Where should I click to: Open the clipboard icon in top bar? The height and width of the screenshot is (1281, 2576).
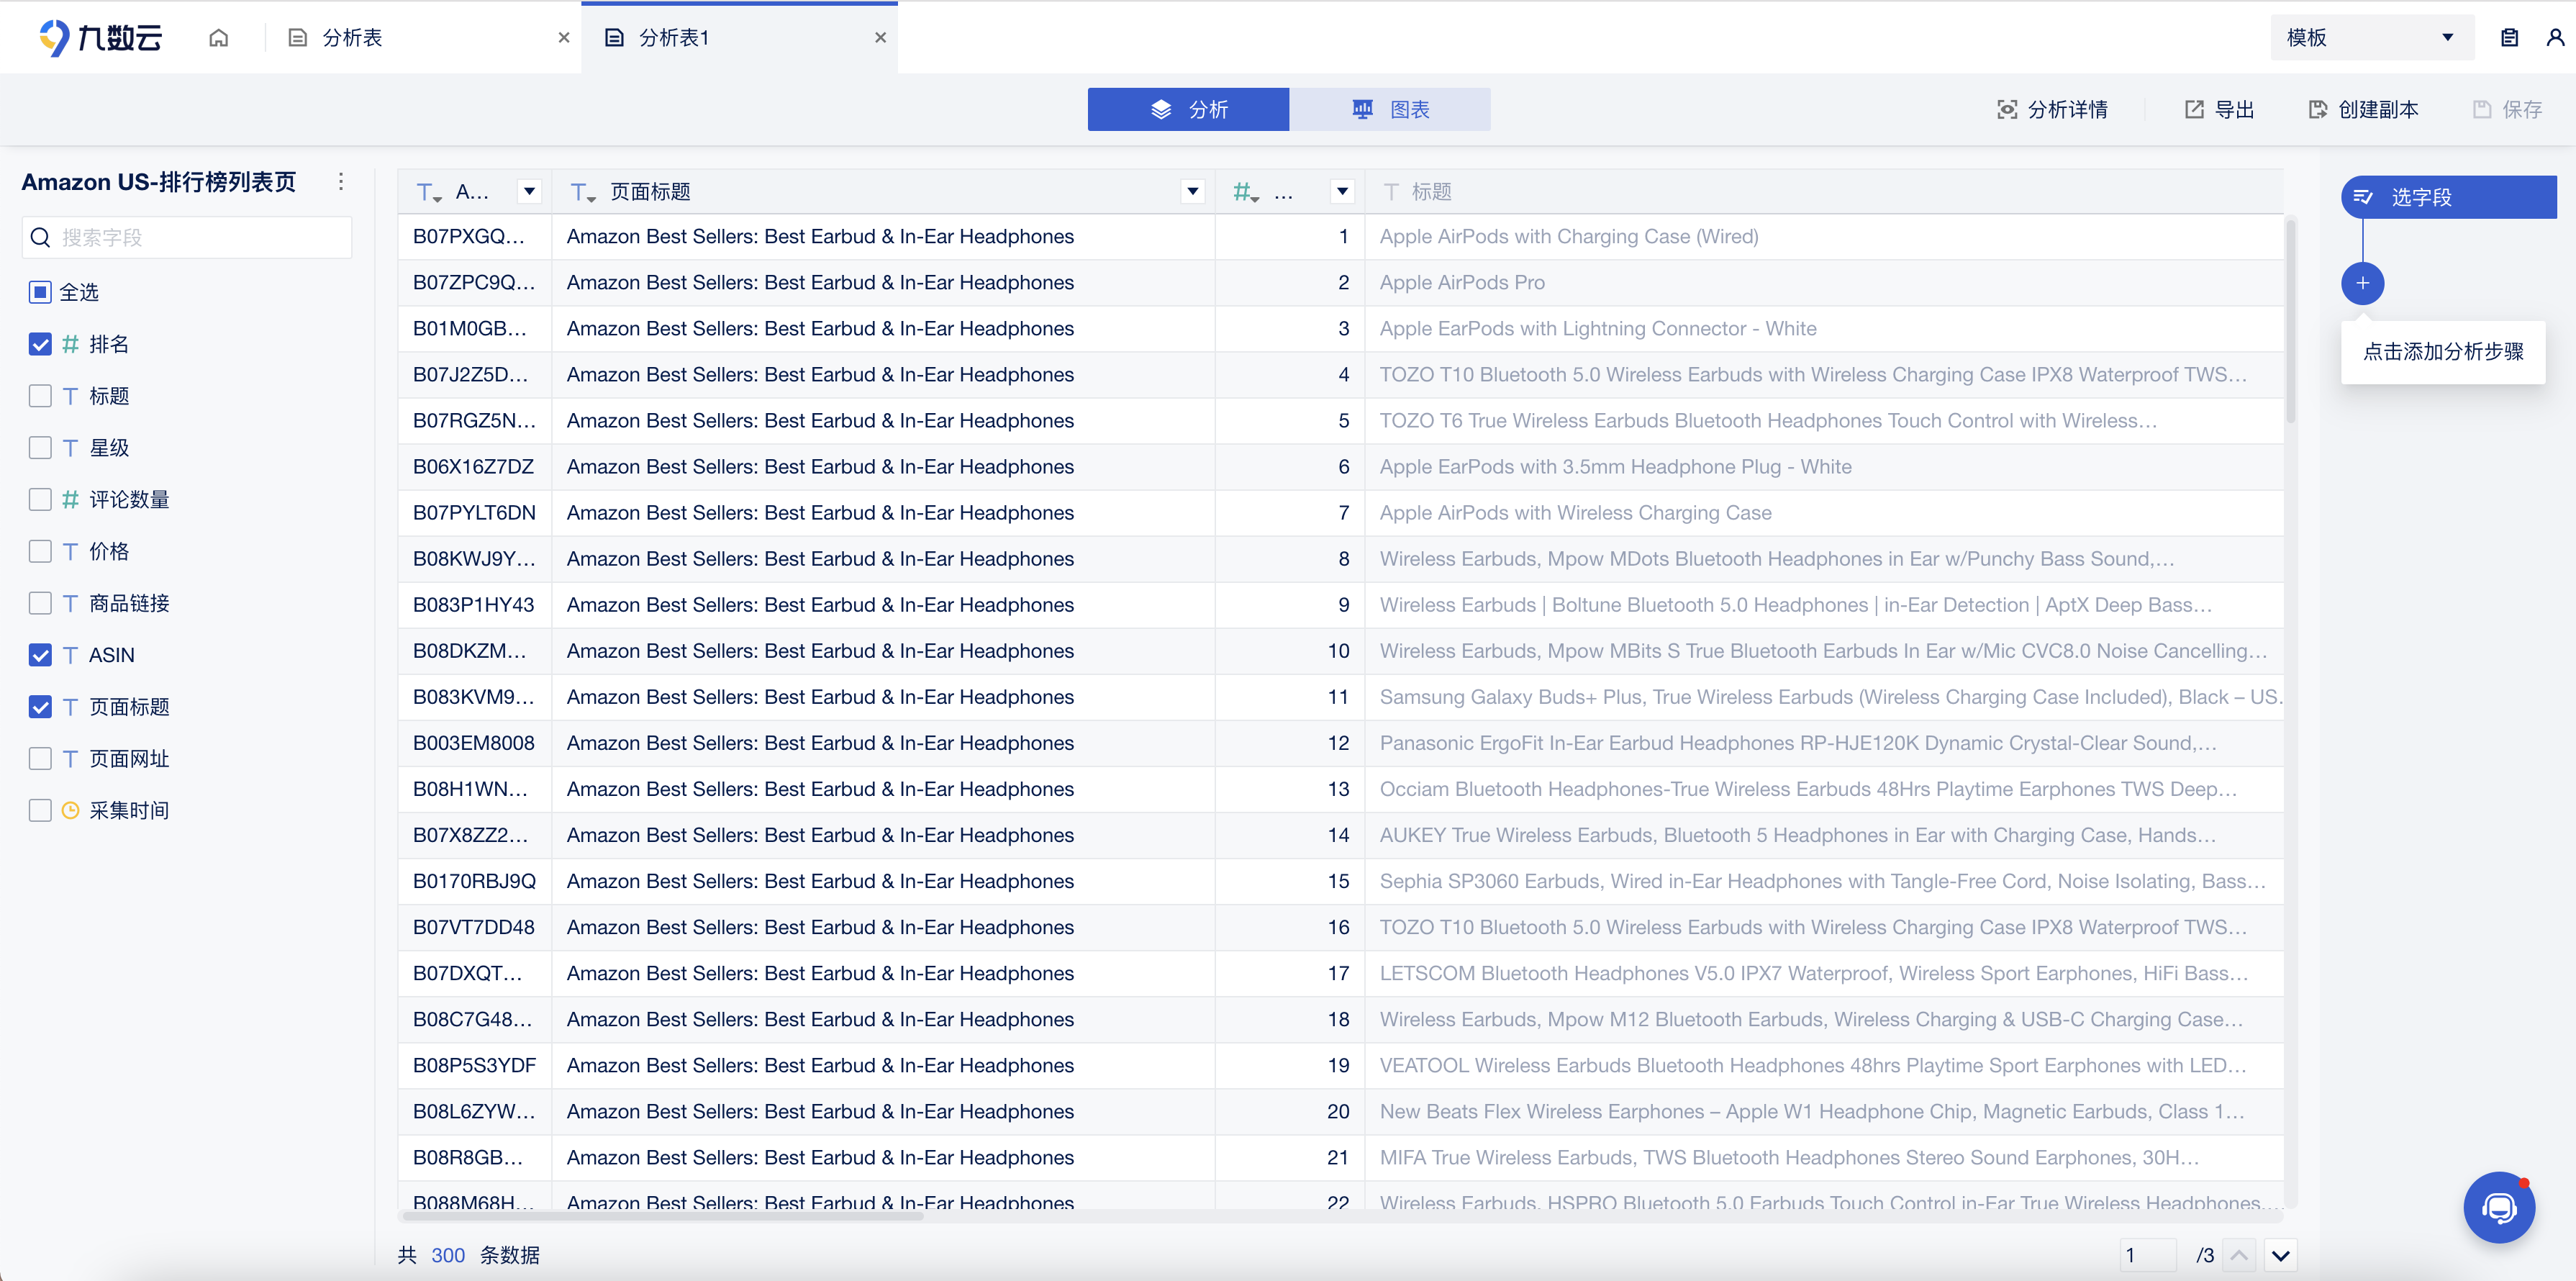pyautogui.click(x=2509, y=38)
